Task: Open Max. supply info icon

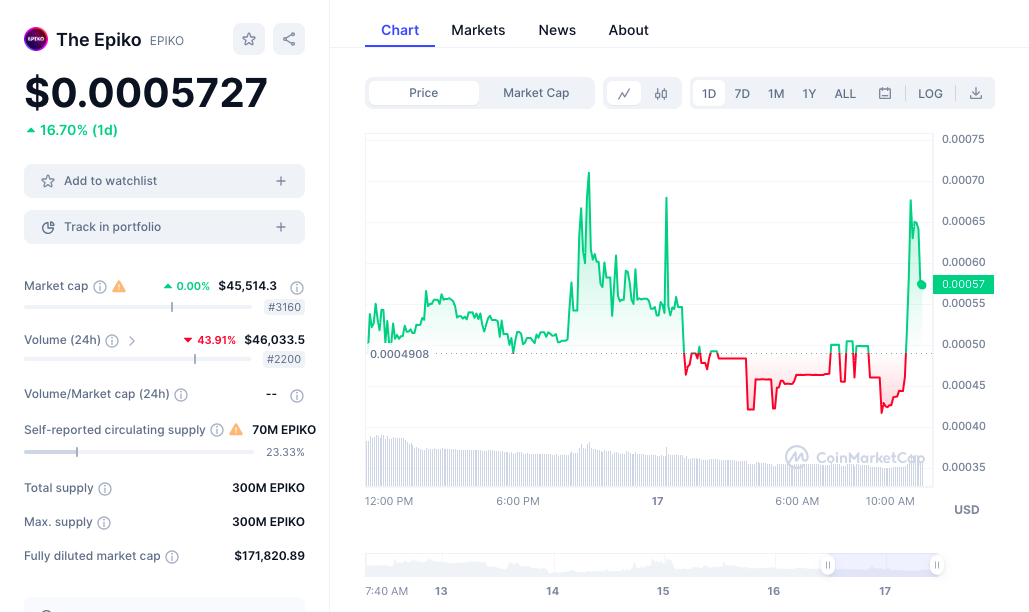Action: pos(104,523)
